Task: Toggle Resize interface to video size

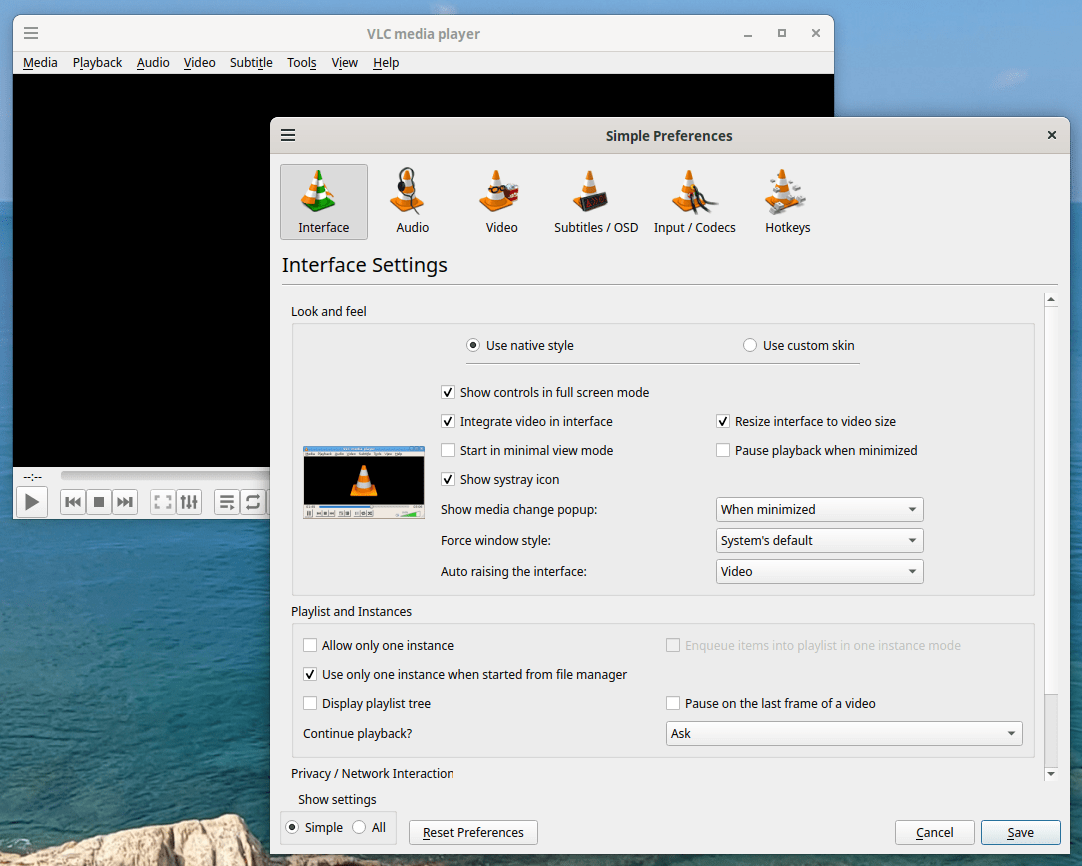Action: click(x=806, y=421)
